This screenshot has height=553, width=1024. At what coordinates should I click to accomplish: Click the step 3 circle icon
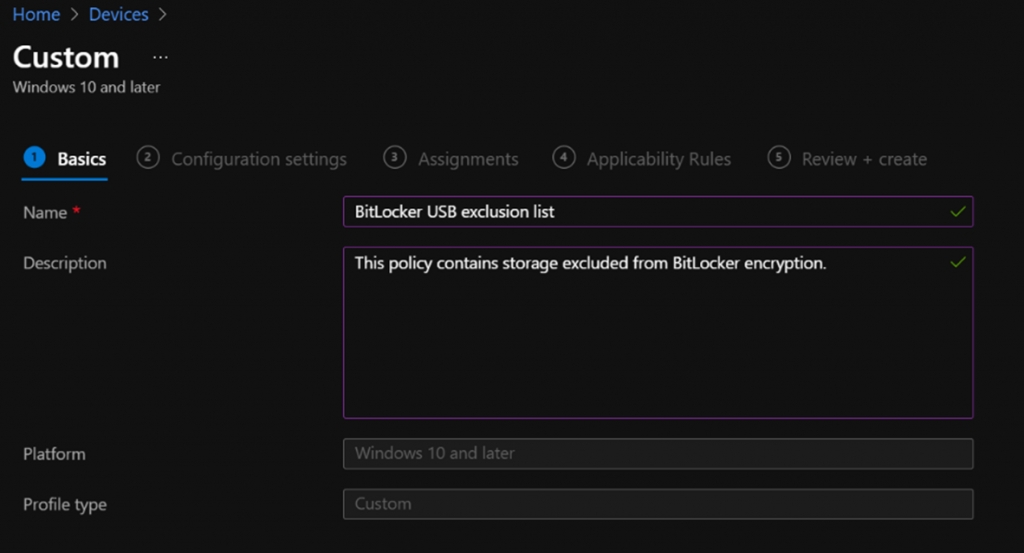coord(395,158)
